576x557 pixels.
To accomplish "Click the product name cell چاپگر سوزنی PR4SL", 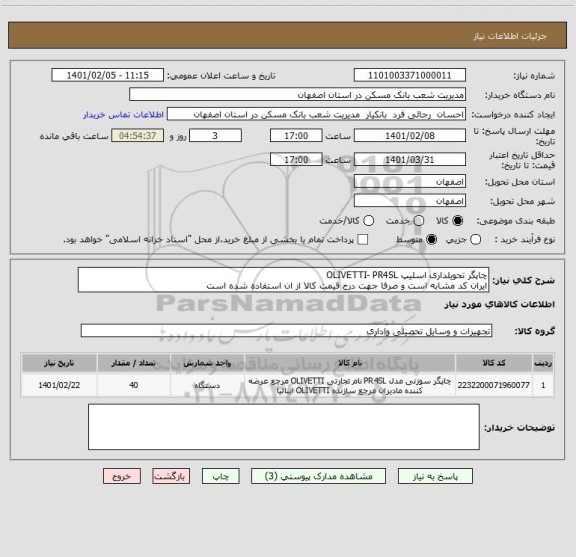I will (x=350, y=385).
